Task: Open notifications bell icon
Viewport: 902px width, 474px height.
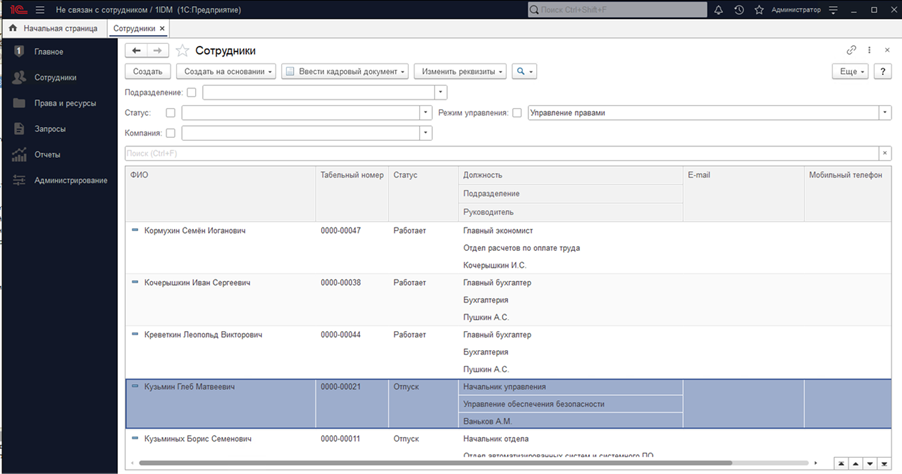Action: point(718,10)
